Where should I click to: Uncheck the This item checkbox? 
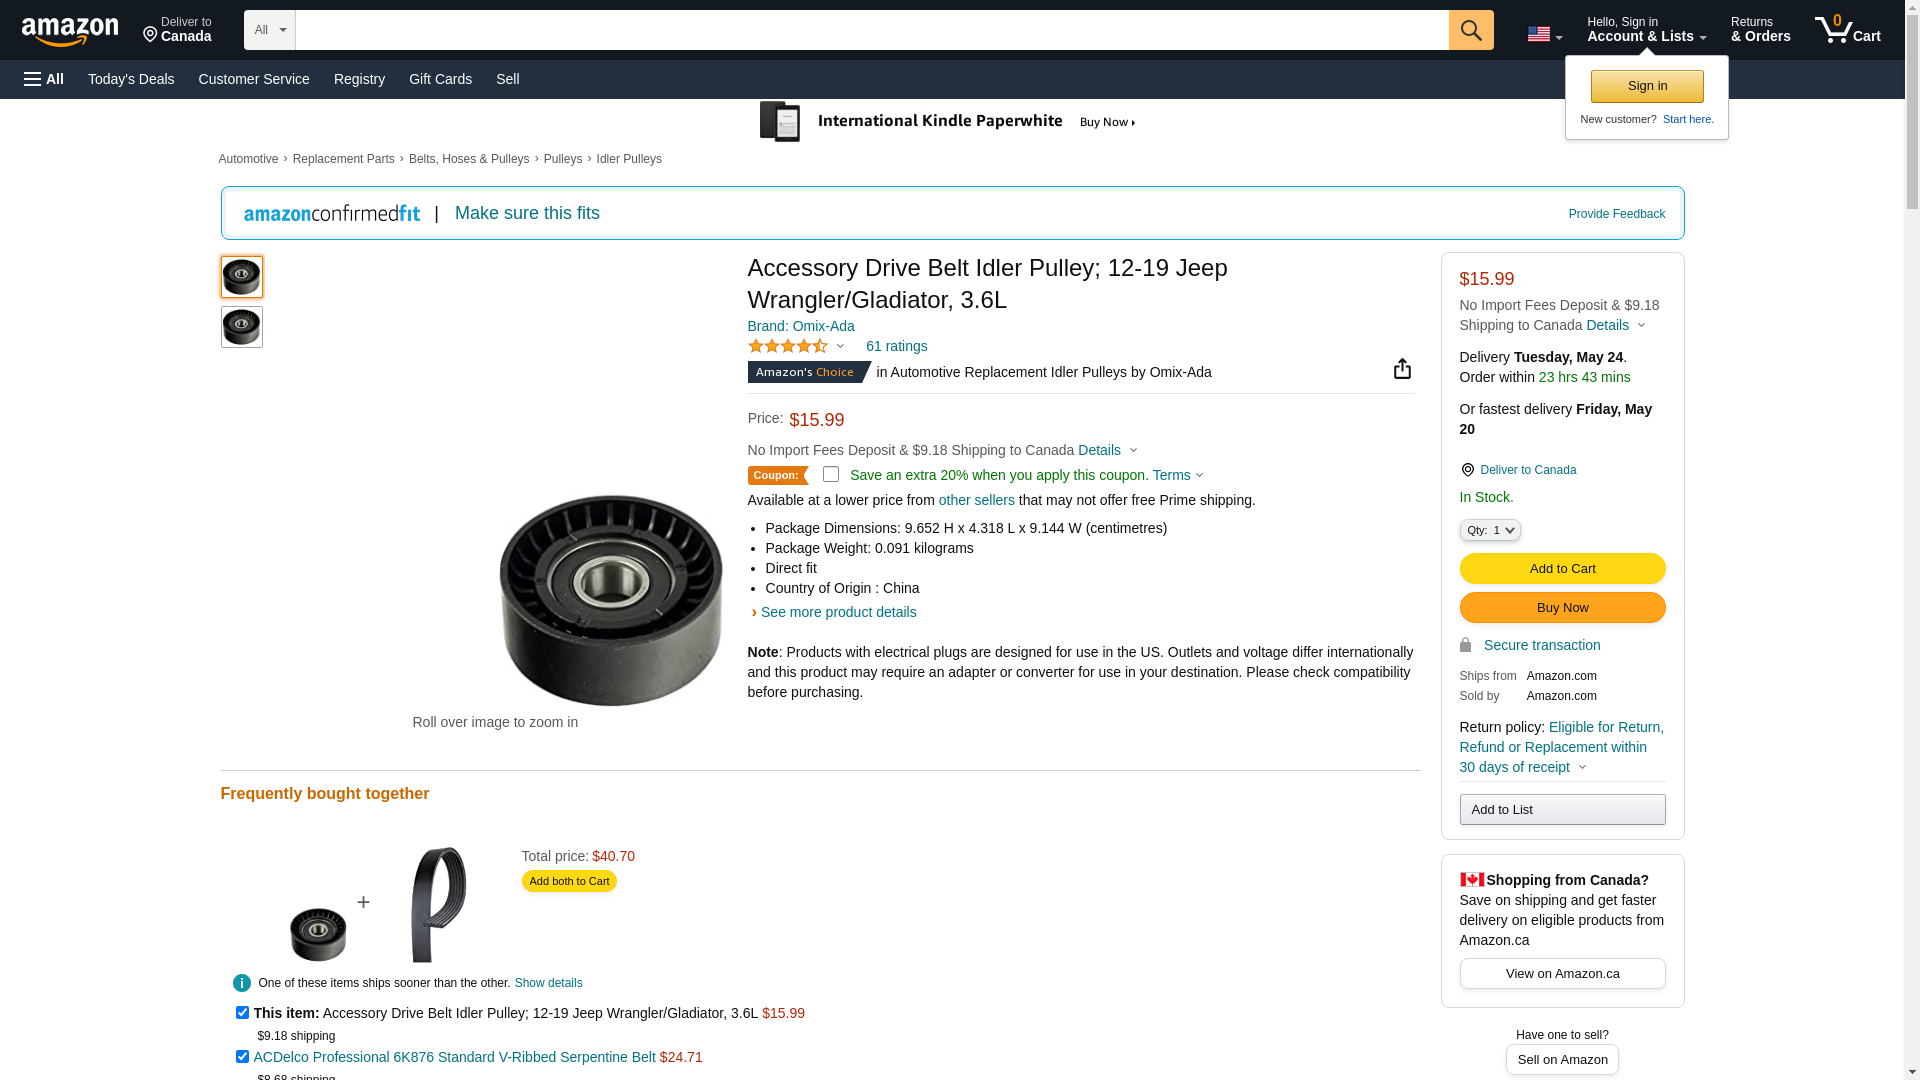242,1012
